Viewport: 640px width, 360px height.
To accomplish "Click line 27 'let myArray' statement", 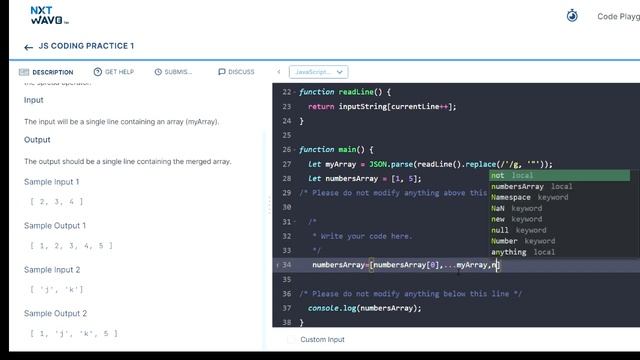I will coord(430,164).
